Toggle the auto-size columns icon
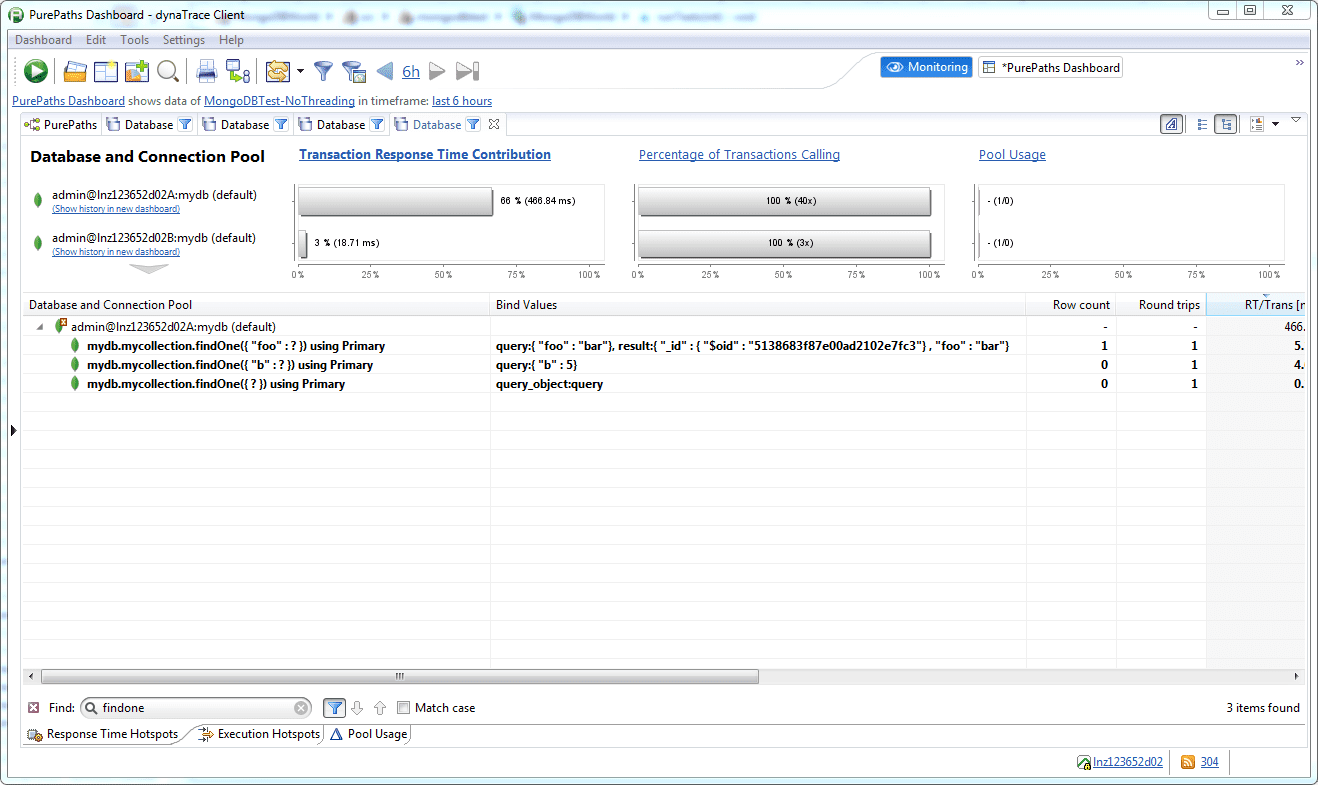 (1171, 124)
